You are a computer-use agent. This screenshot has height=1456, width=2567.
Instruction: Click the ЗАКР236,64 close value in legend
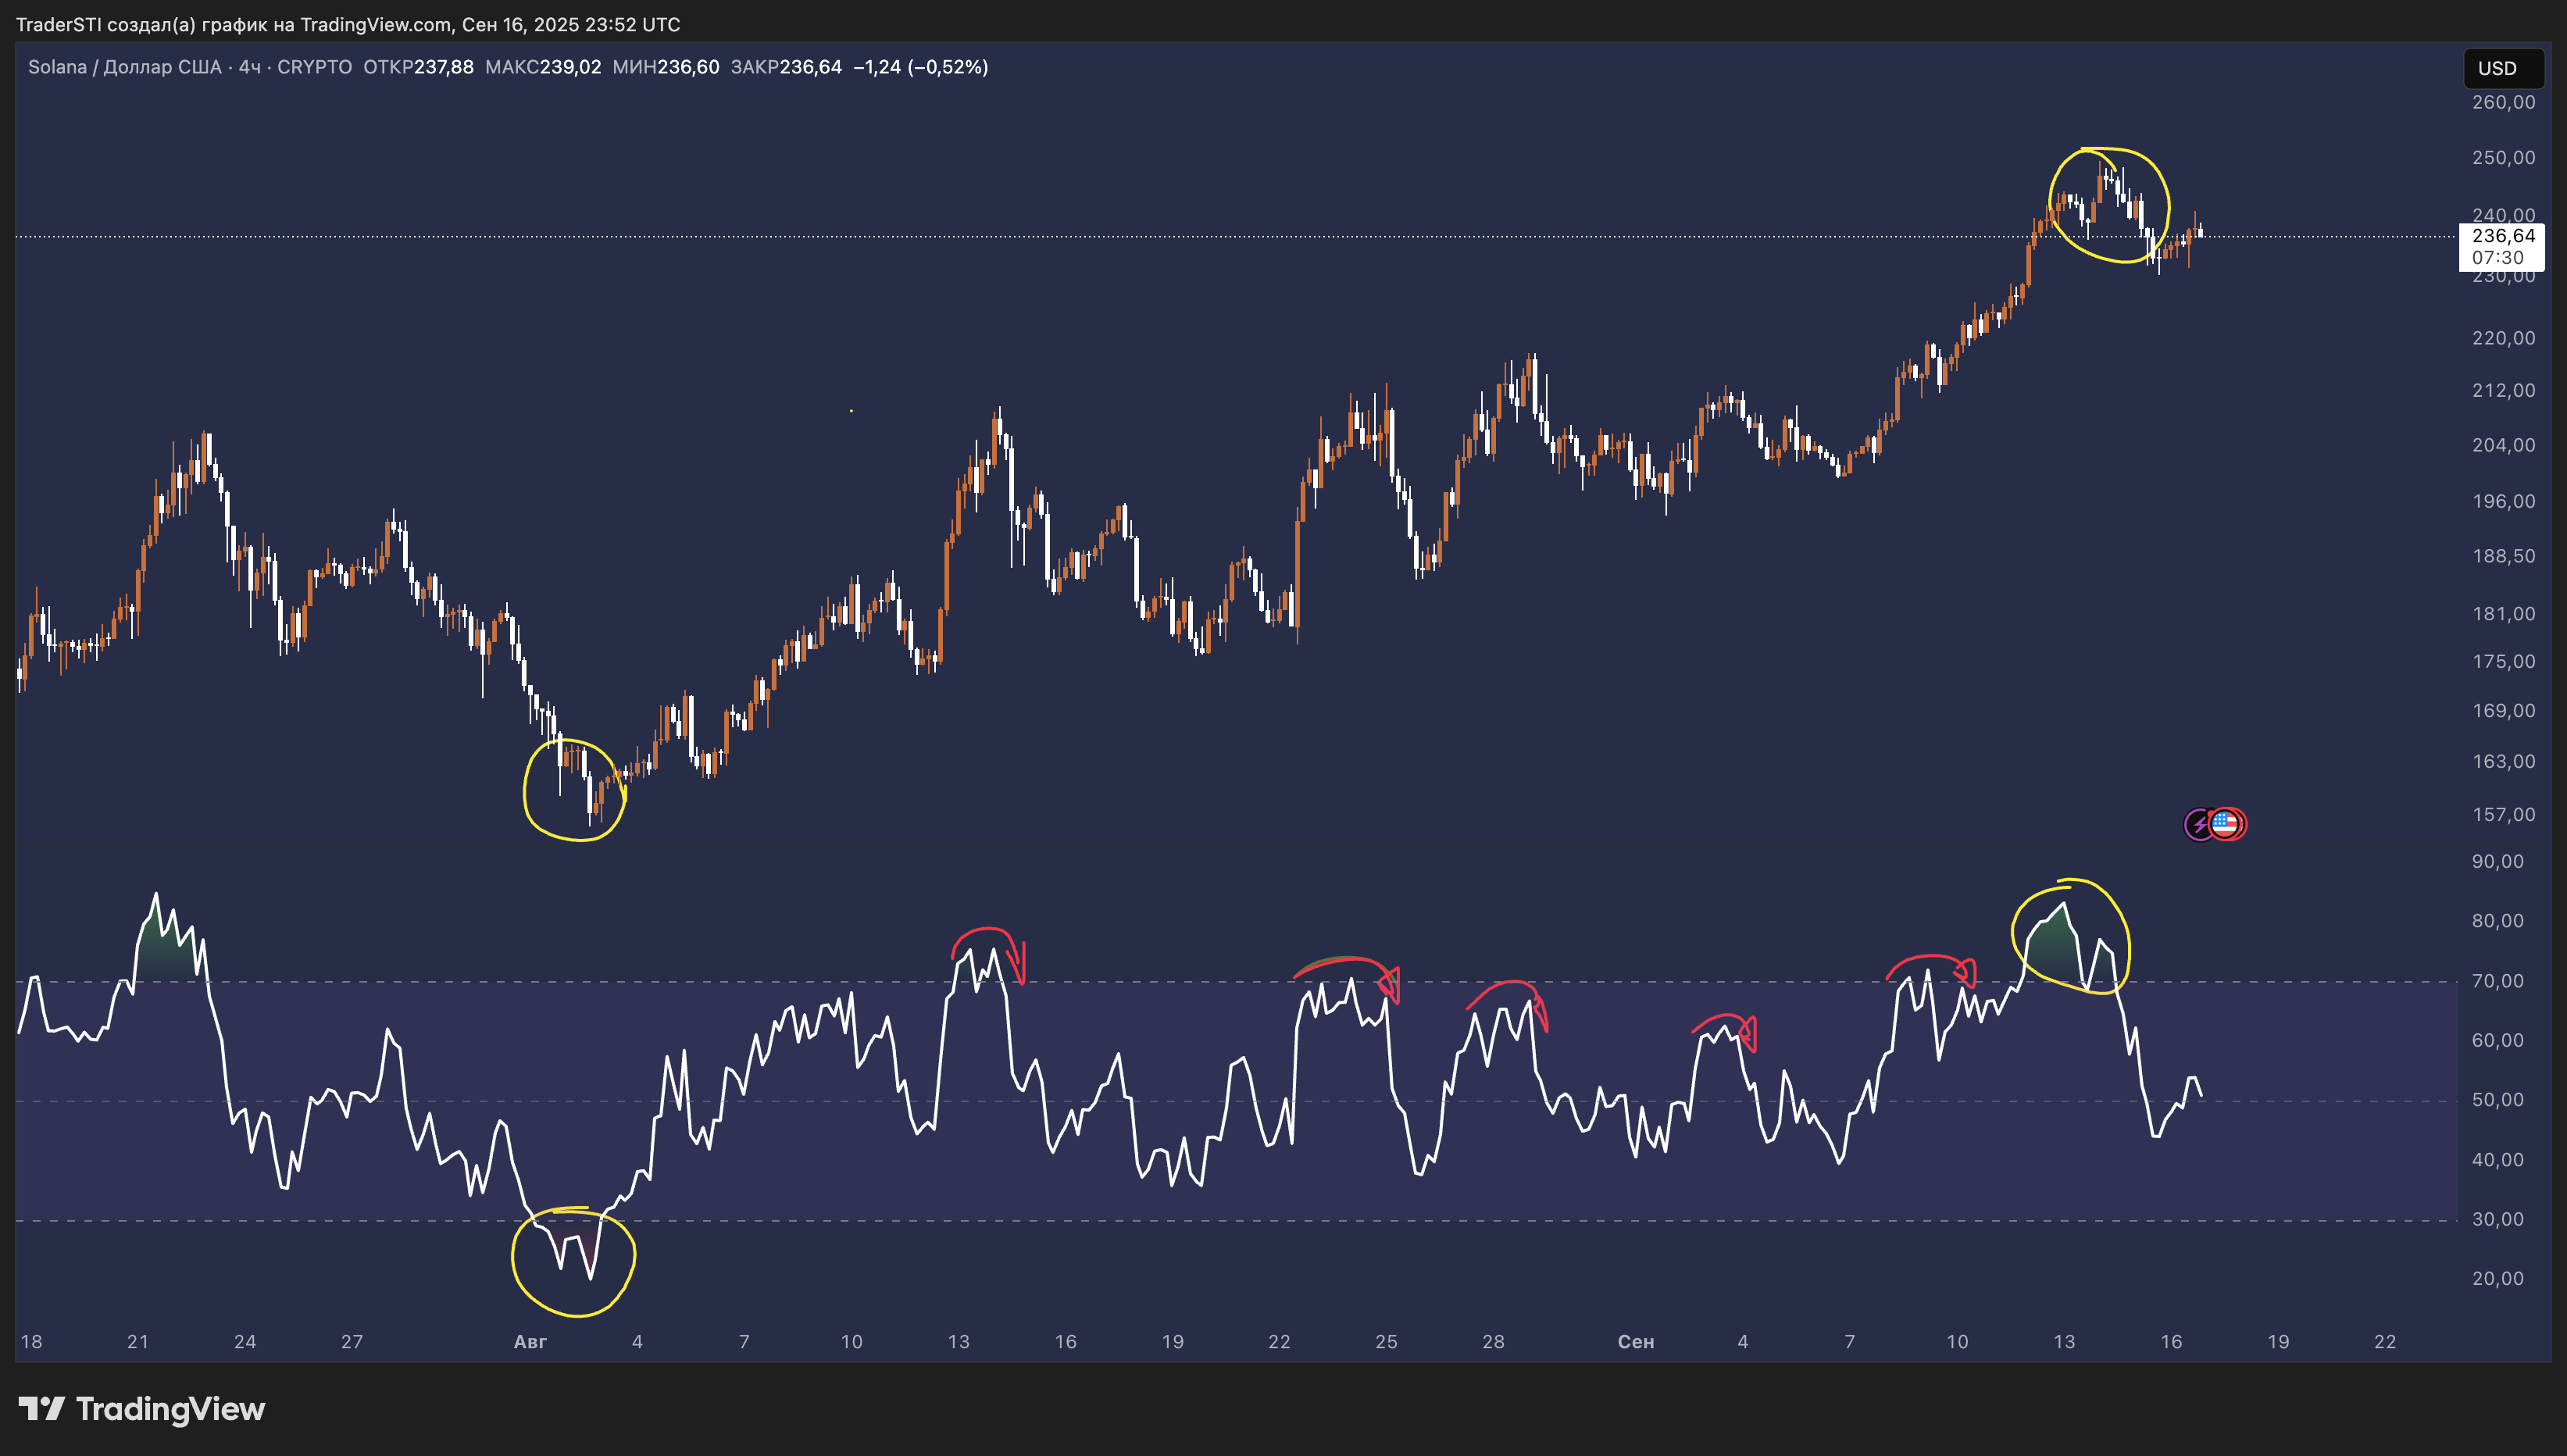tap(786, 67)
